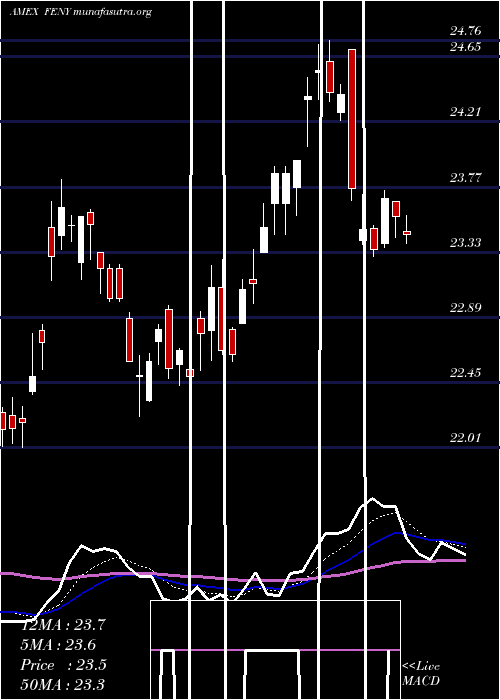The height and width of the screenshot is (700, 500).
Task: Click the <<Live MACD label
Action: point(421,674)
